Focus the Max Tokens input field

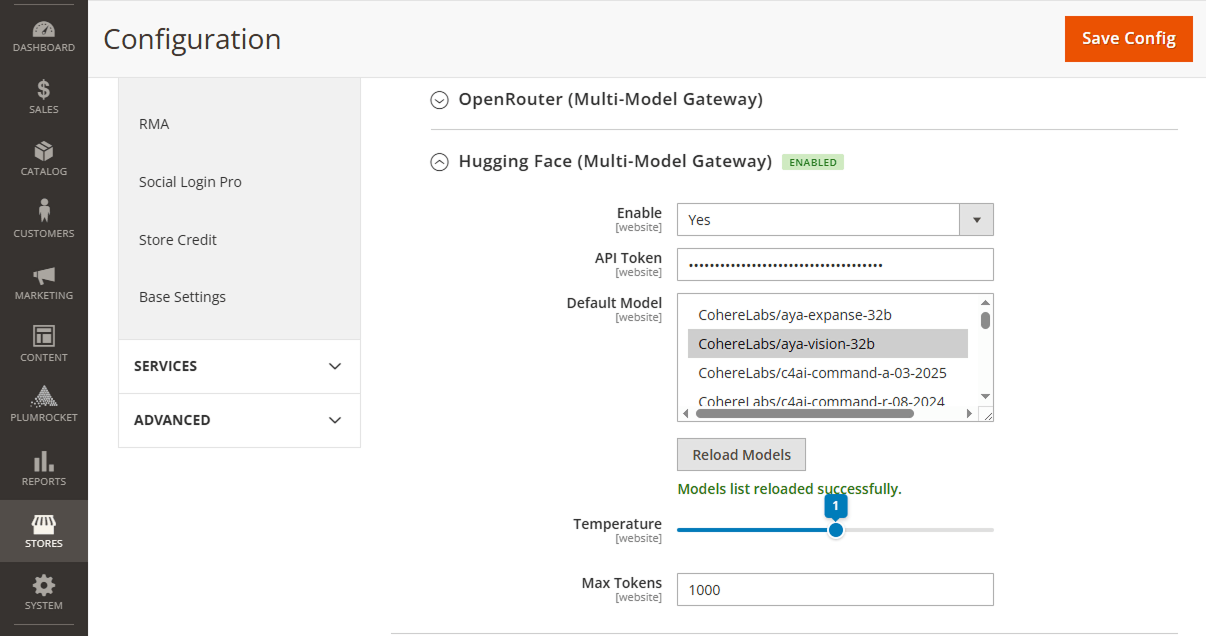[835, 589]
